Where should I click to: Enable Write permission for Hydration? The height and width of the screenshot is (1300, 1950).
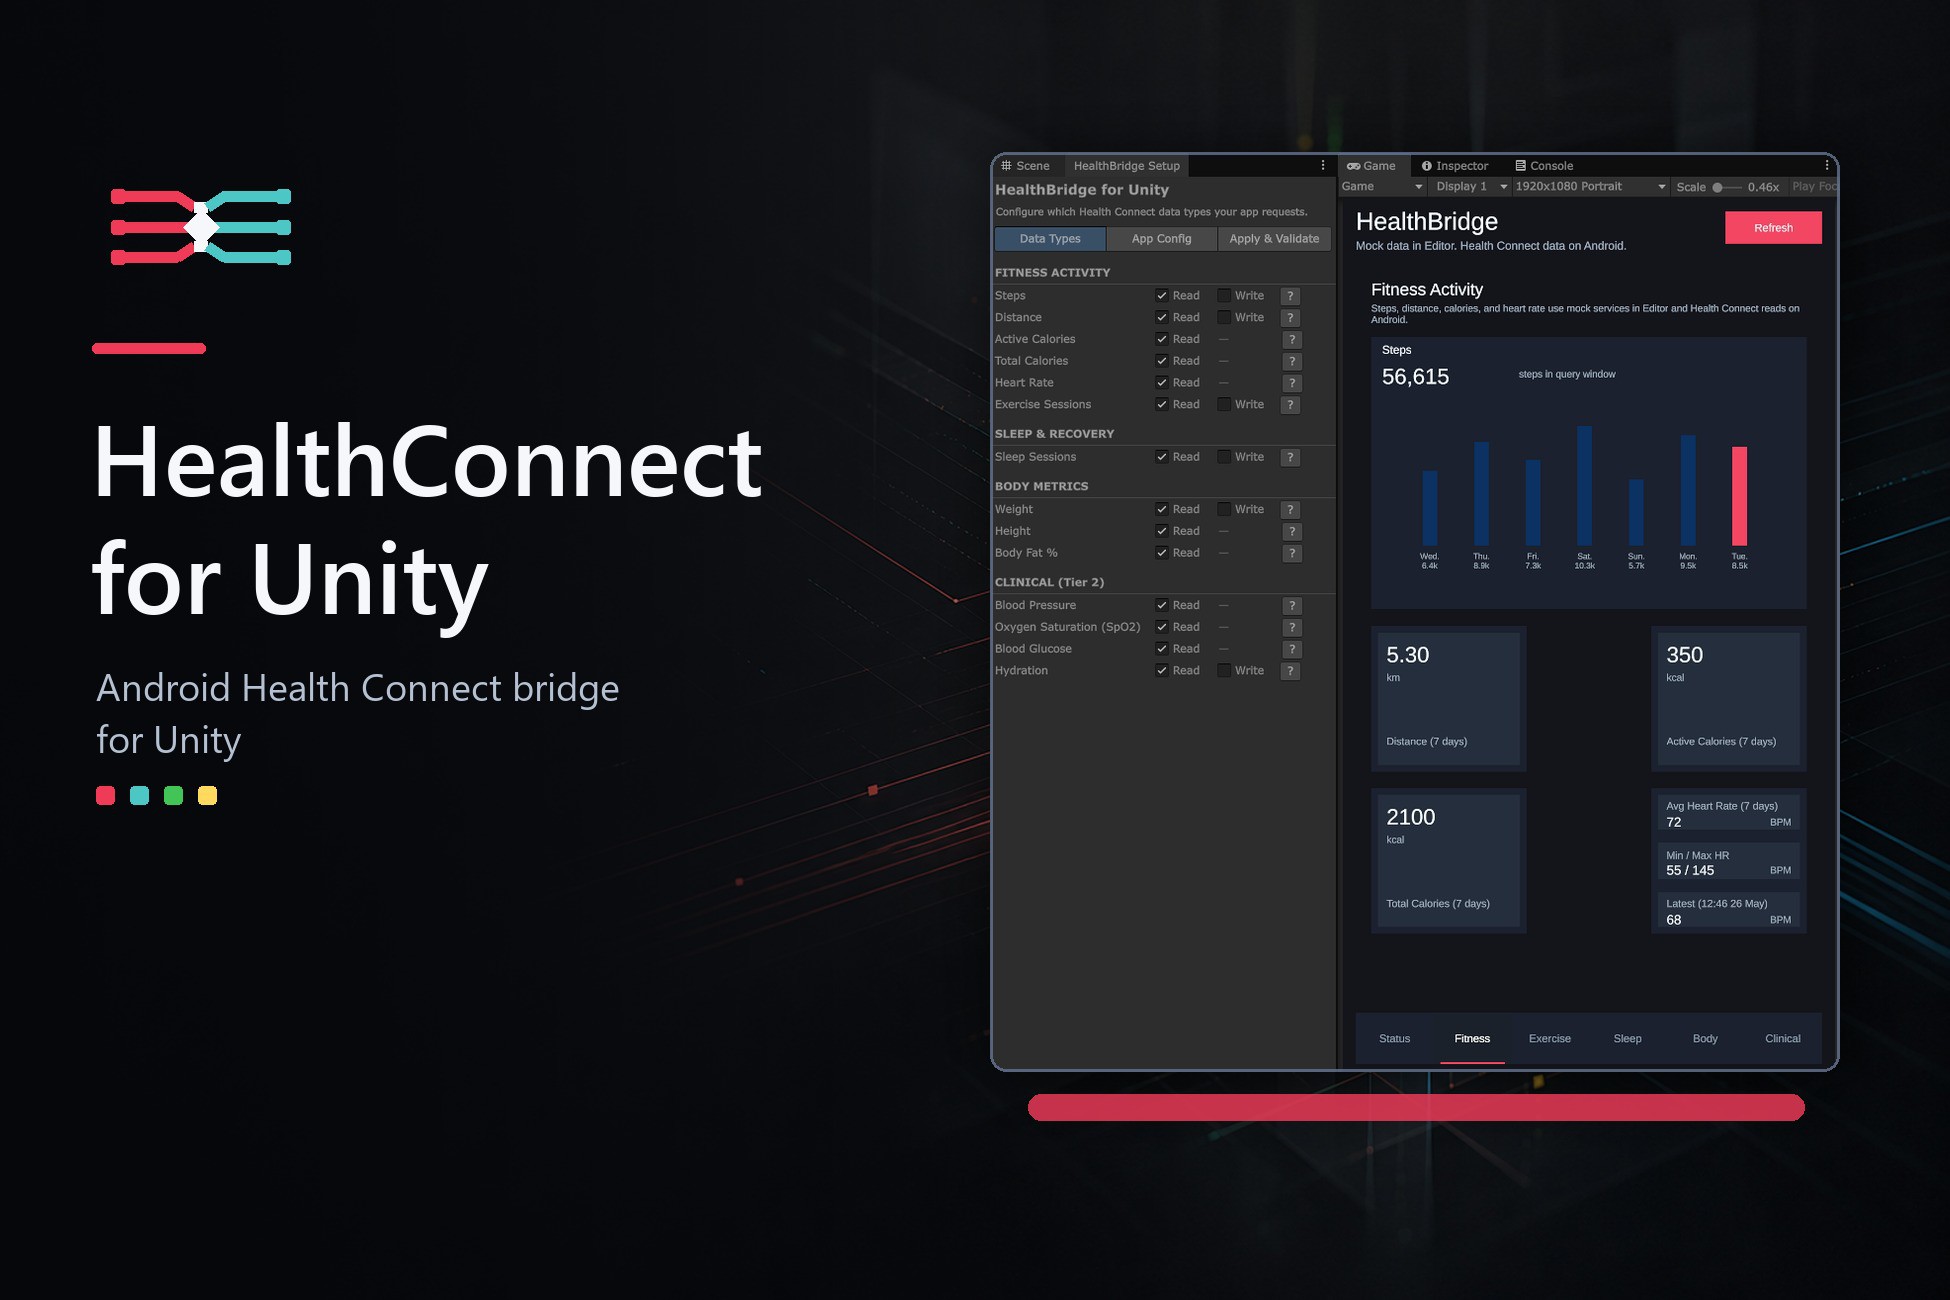[1224, 671]
